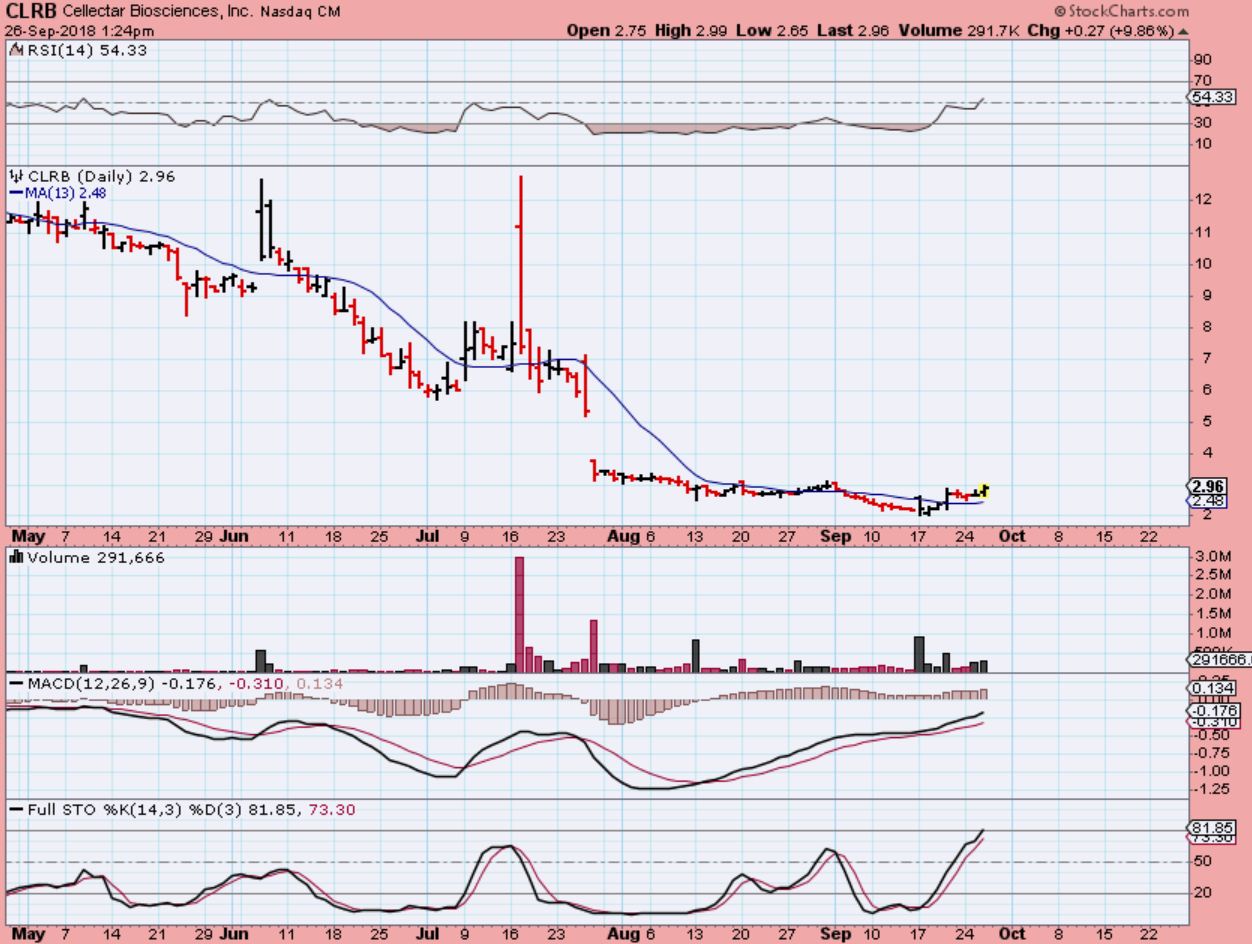Click the 0.134 MACD histogram value tag
1252x944 pixels.
1212,688
